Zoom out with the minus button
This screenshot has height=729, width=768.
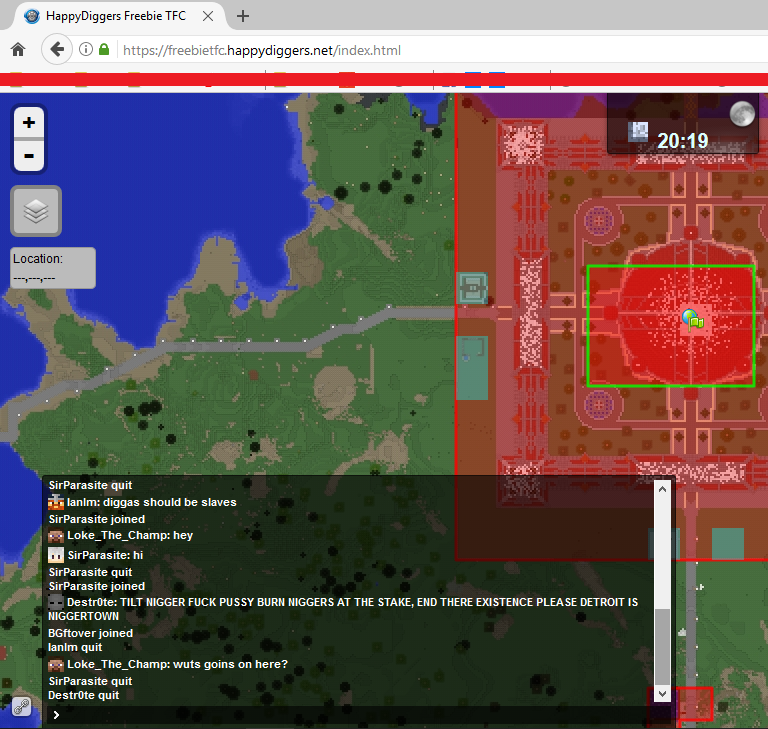click(x=29, y=155)
